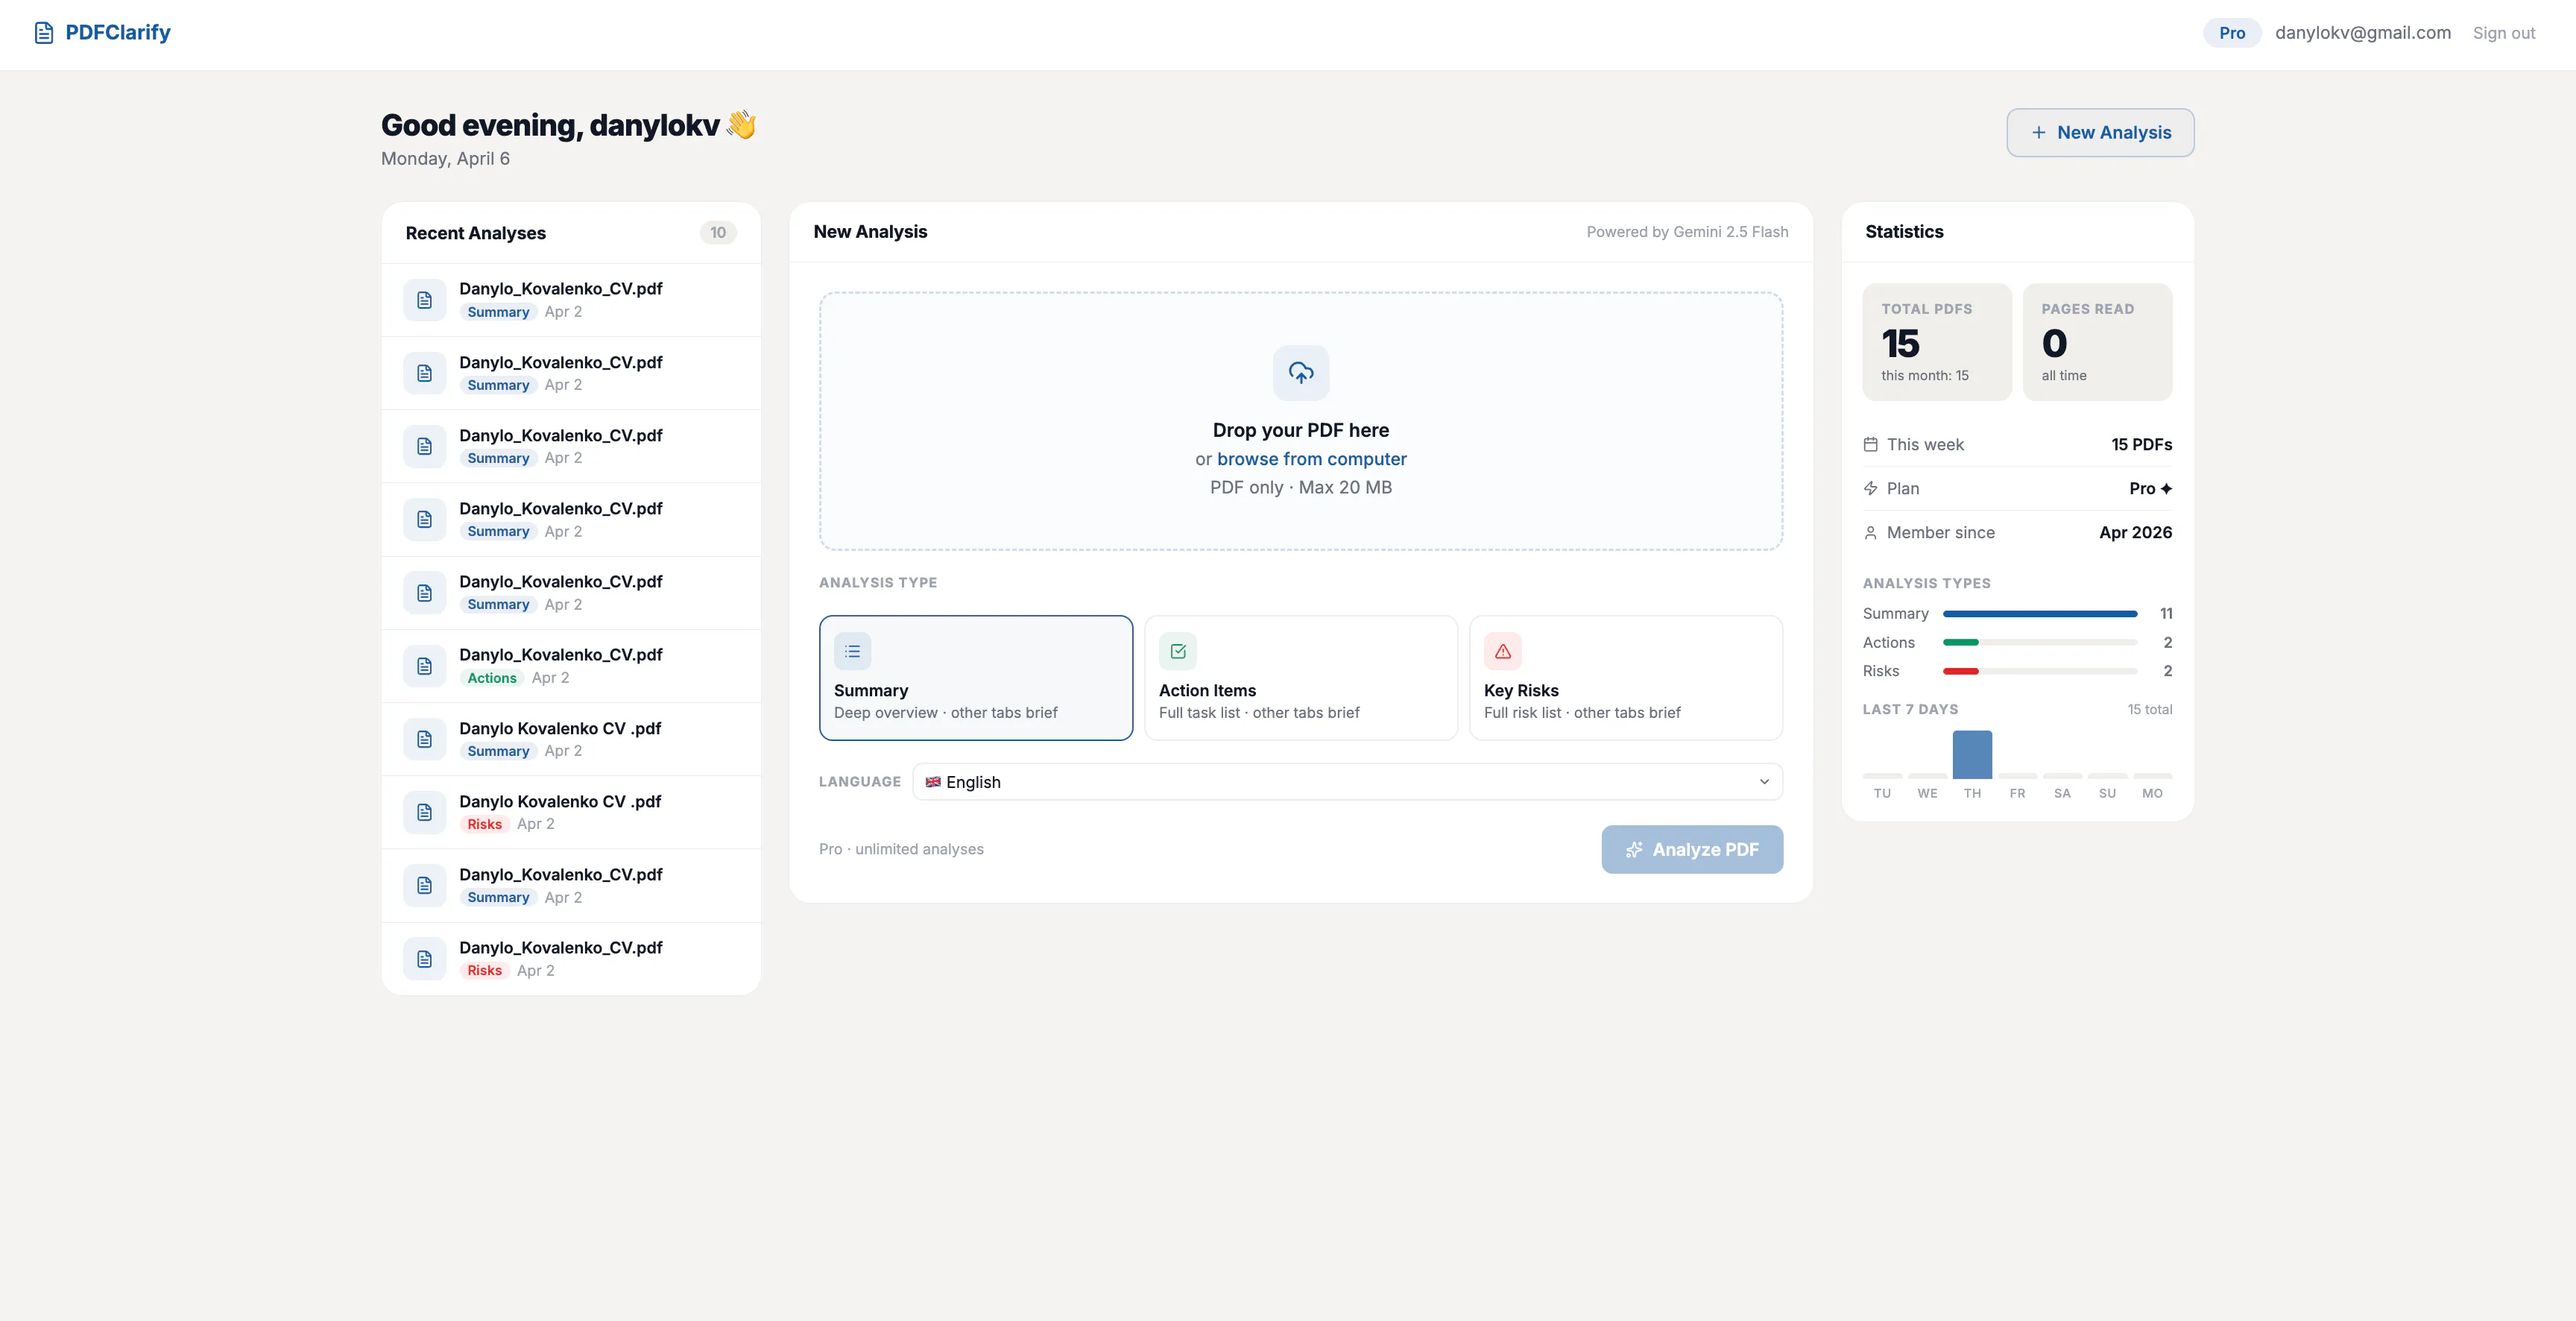Click the file icon of the Actions-tagged analysis
Image resolution: width=2576 pixels, height=1321 pixels.
pyautogui.click(x=424, y=666)
